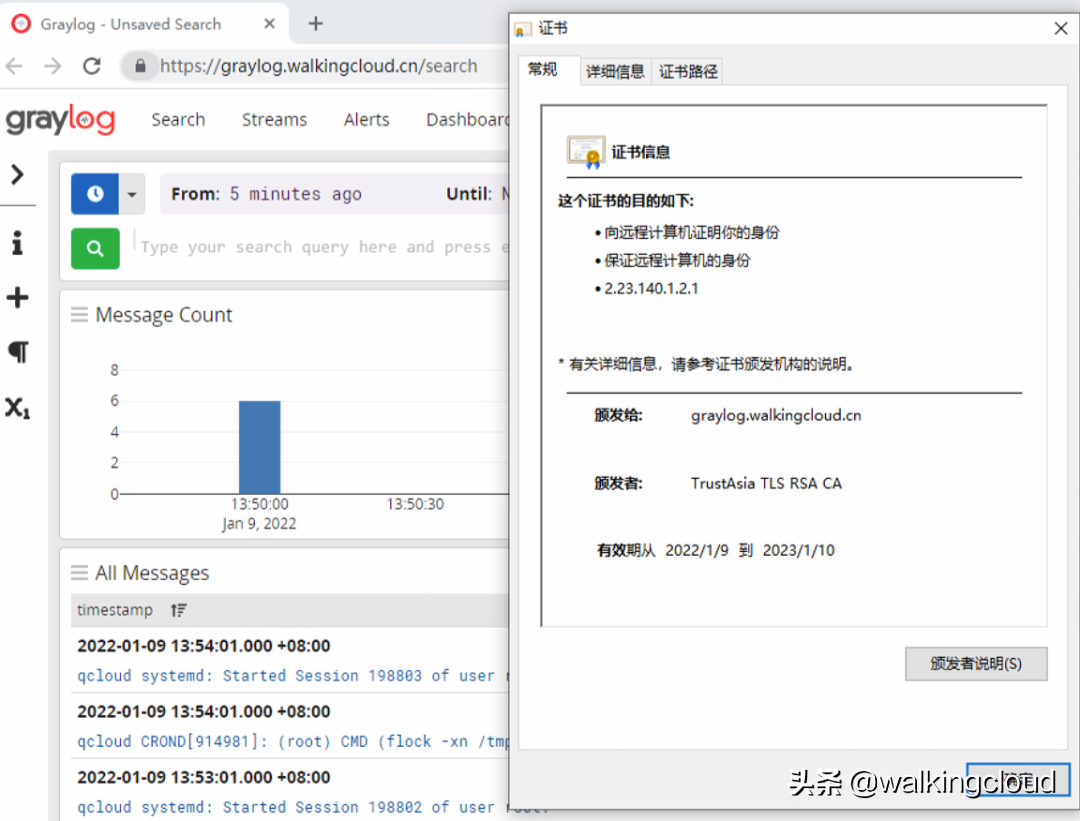Confirm the certificate dialog with 确定

1019,780
